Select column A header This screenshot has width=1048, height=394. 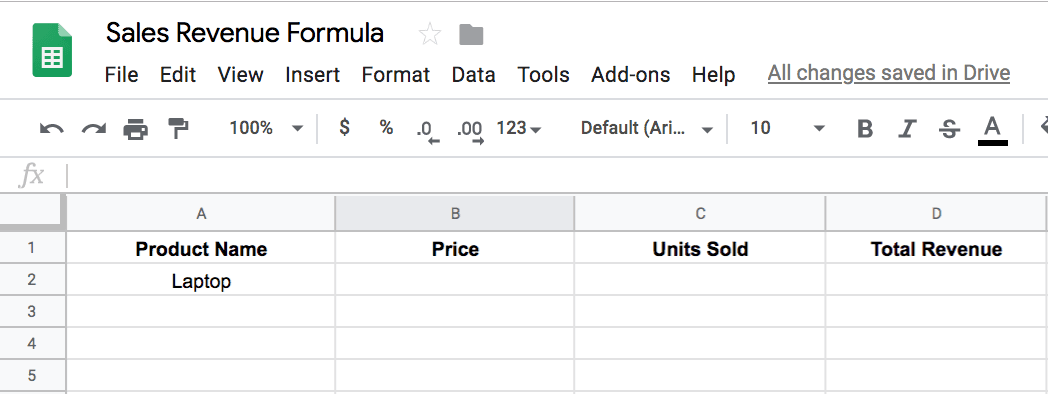[201, 213]
